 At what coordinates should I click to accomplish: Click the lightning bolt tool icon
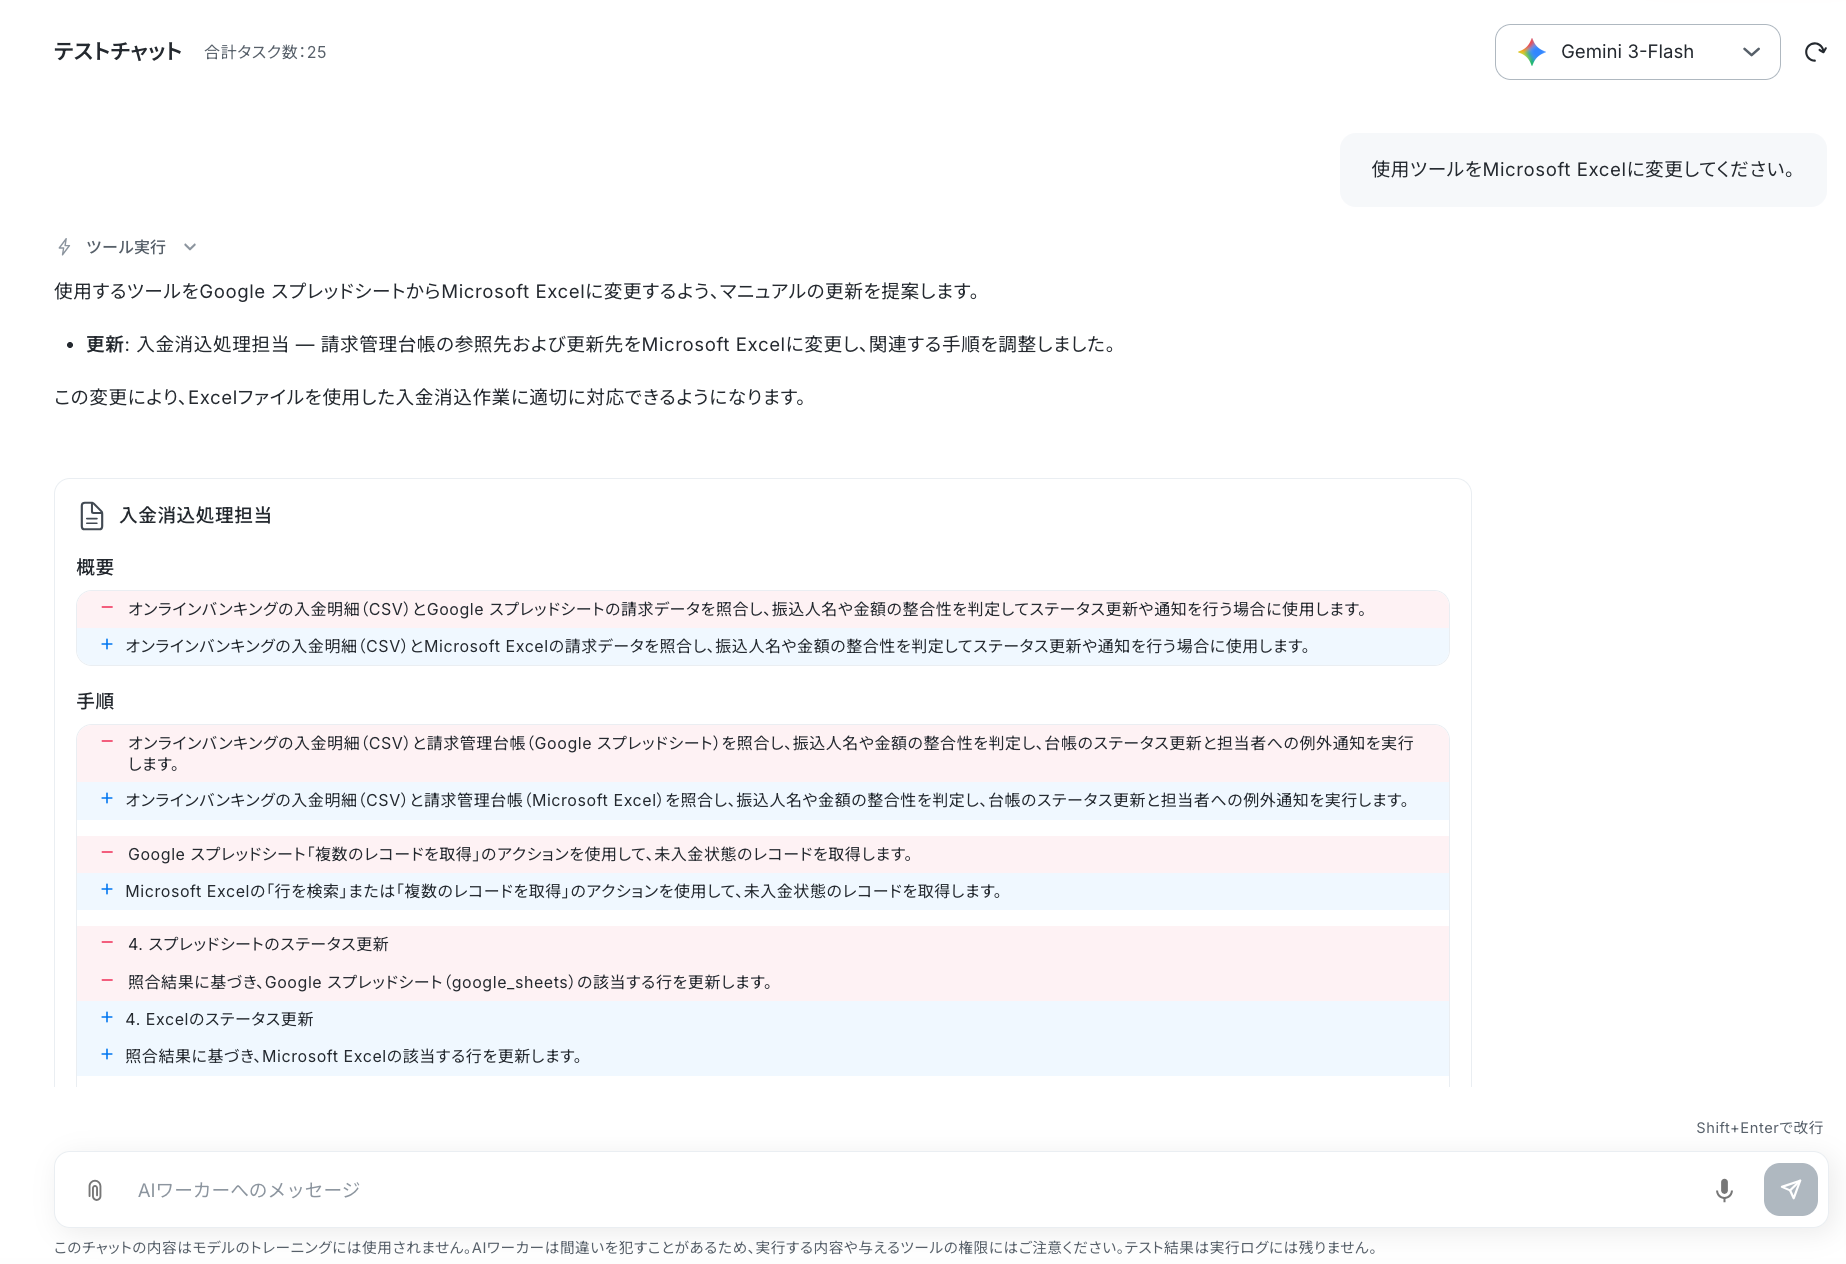(x=64, y=247)
